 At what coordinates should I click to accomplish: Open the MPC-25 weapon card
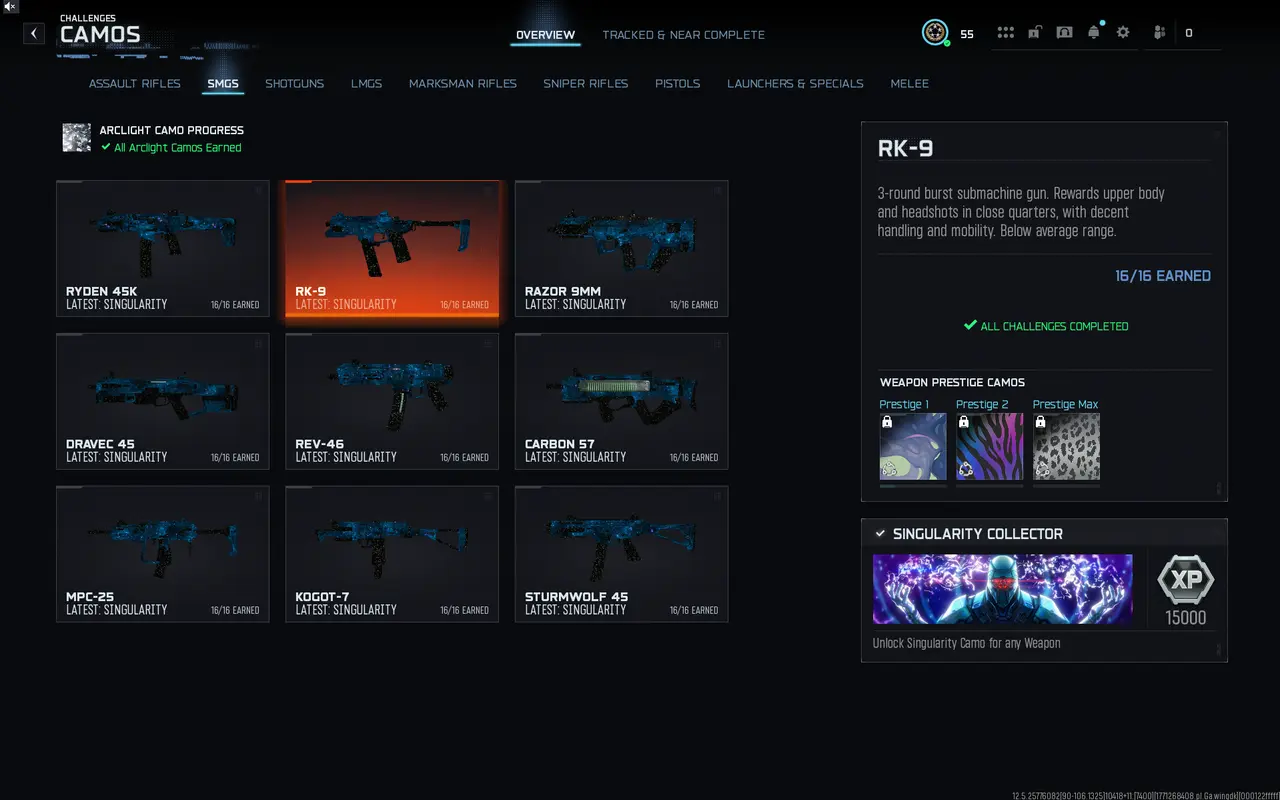[x=163, y=555]
